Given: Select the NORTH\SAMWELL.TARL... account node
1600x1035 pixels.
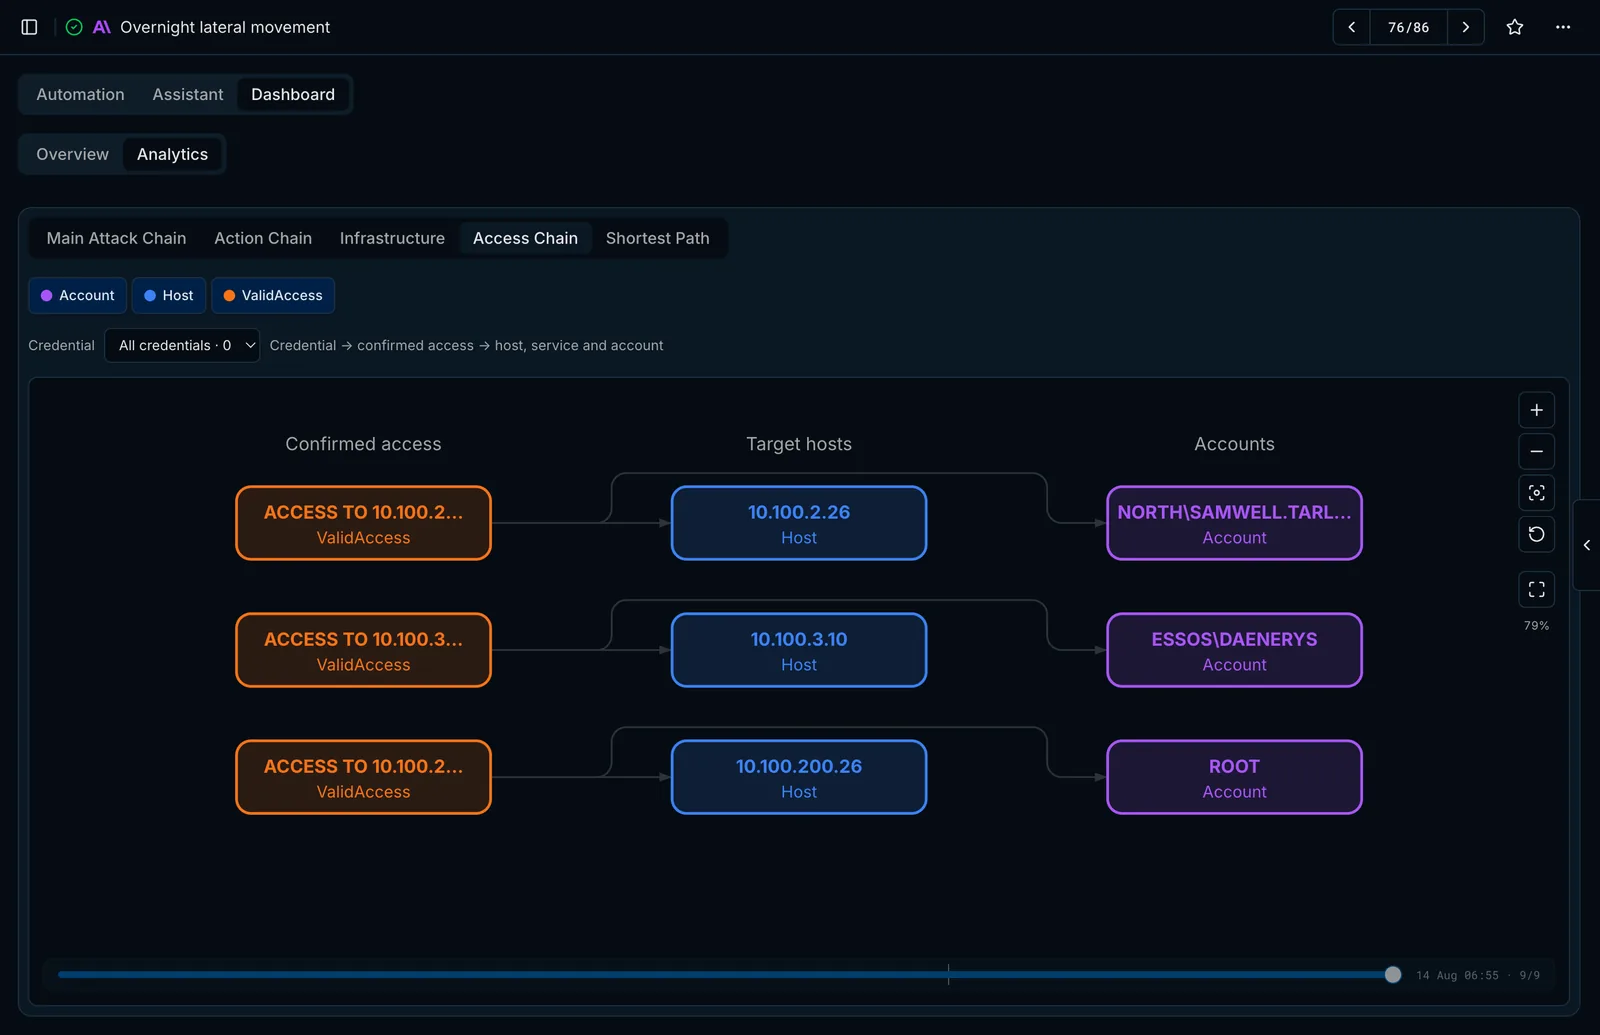Looking at the screenshot, I should [x=1235, y=523].
